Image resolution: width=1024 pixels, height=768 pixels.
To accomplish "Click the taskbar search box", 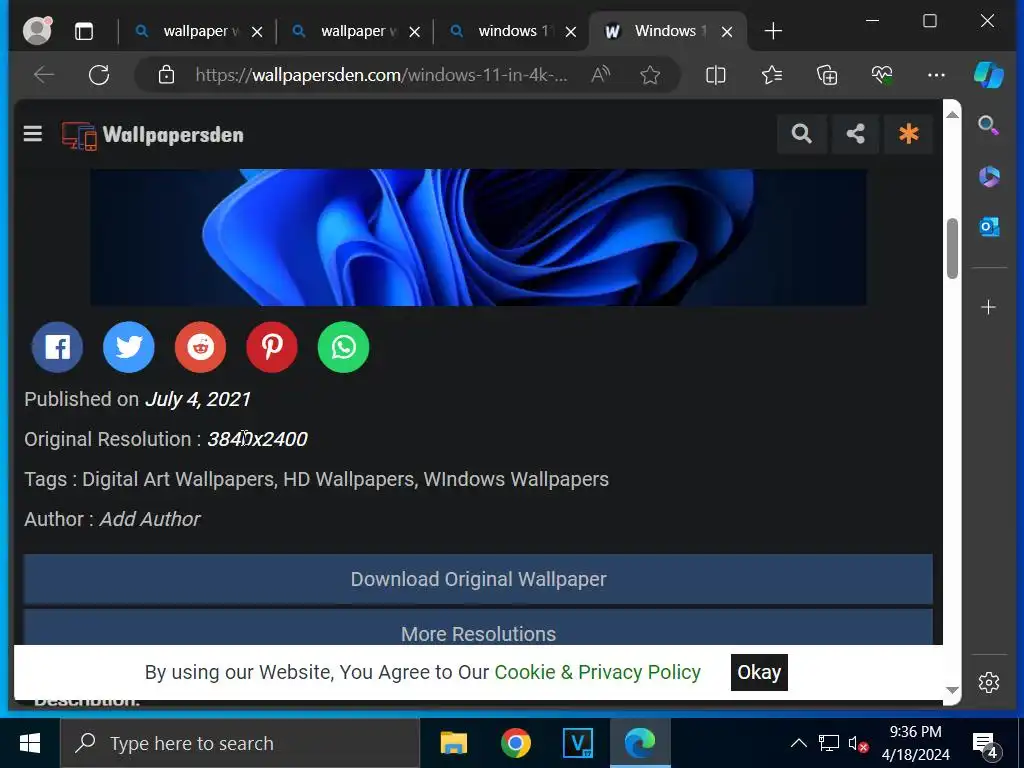I will 240,743.
